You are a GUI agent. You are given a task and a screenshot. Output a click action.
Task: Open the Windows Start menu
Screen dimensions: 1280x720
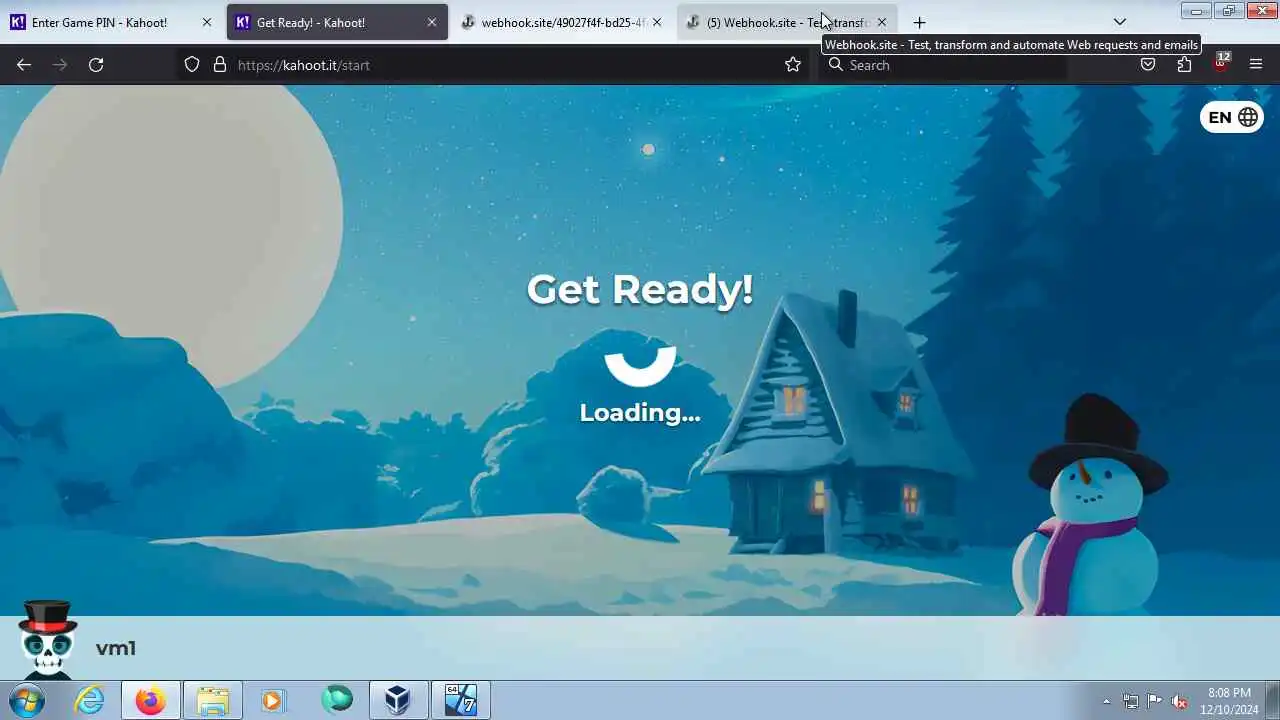(27, 700)
